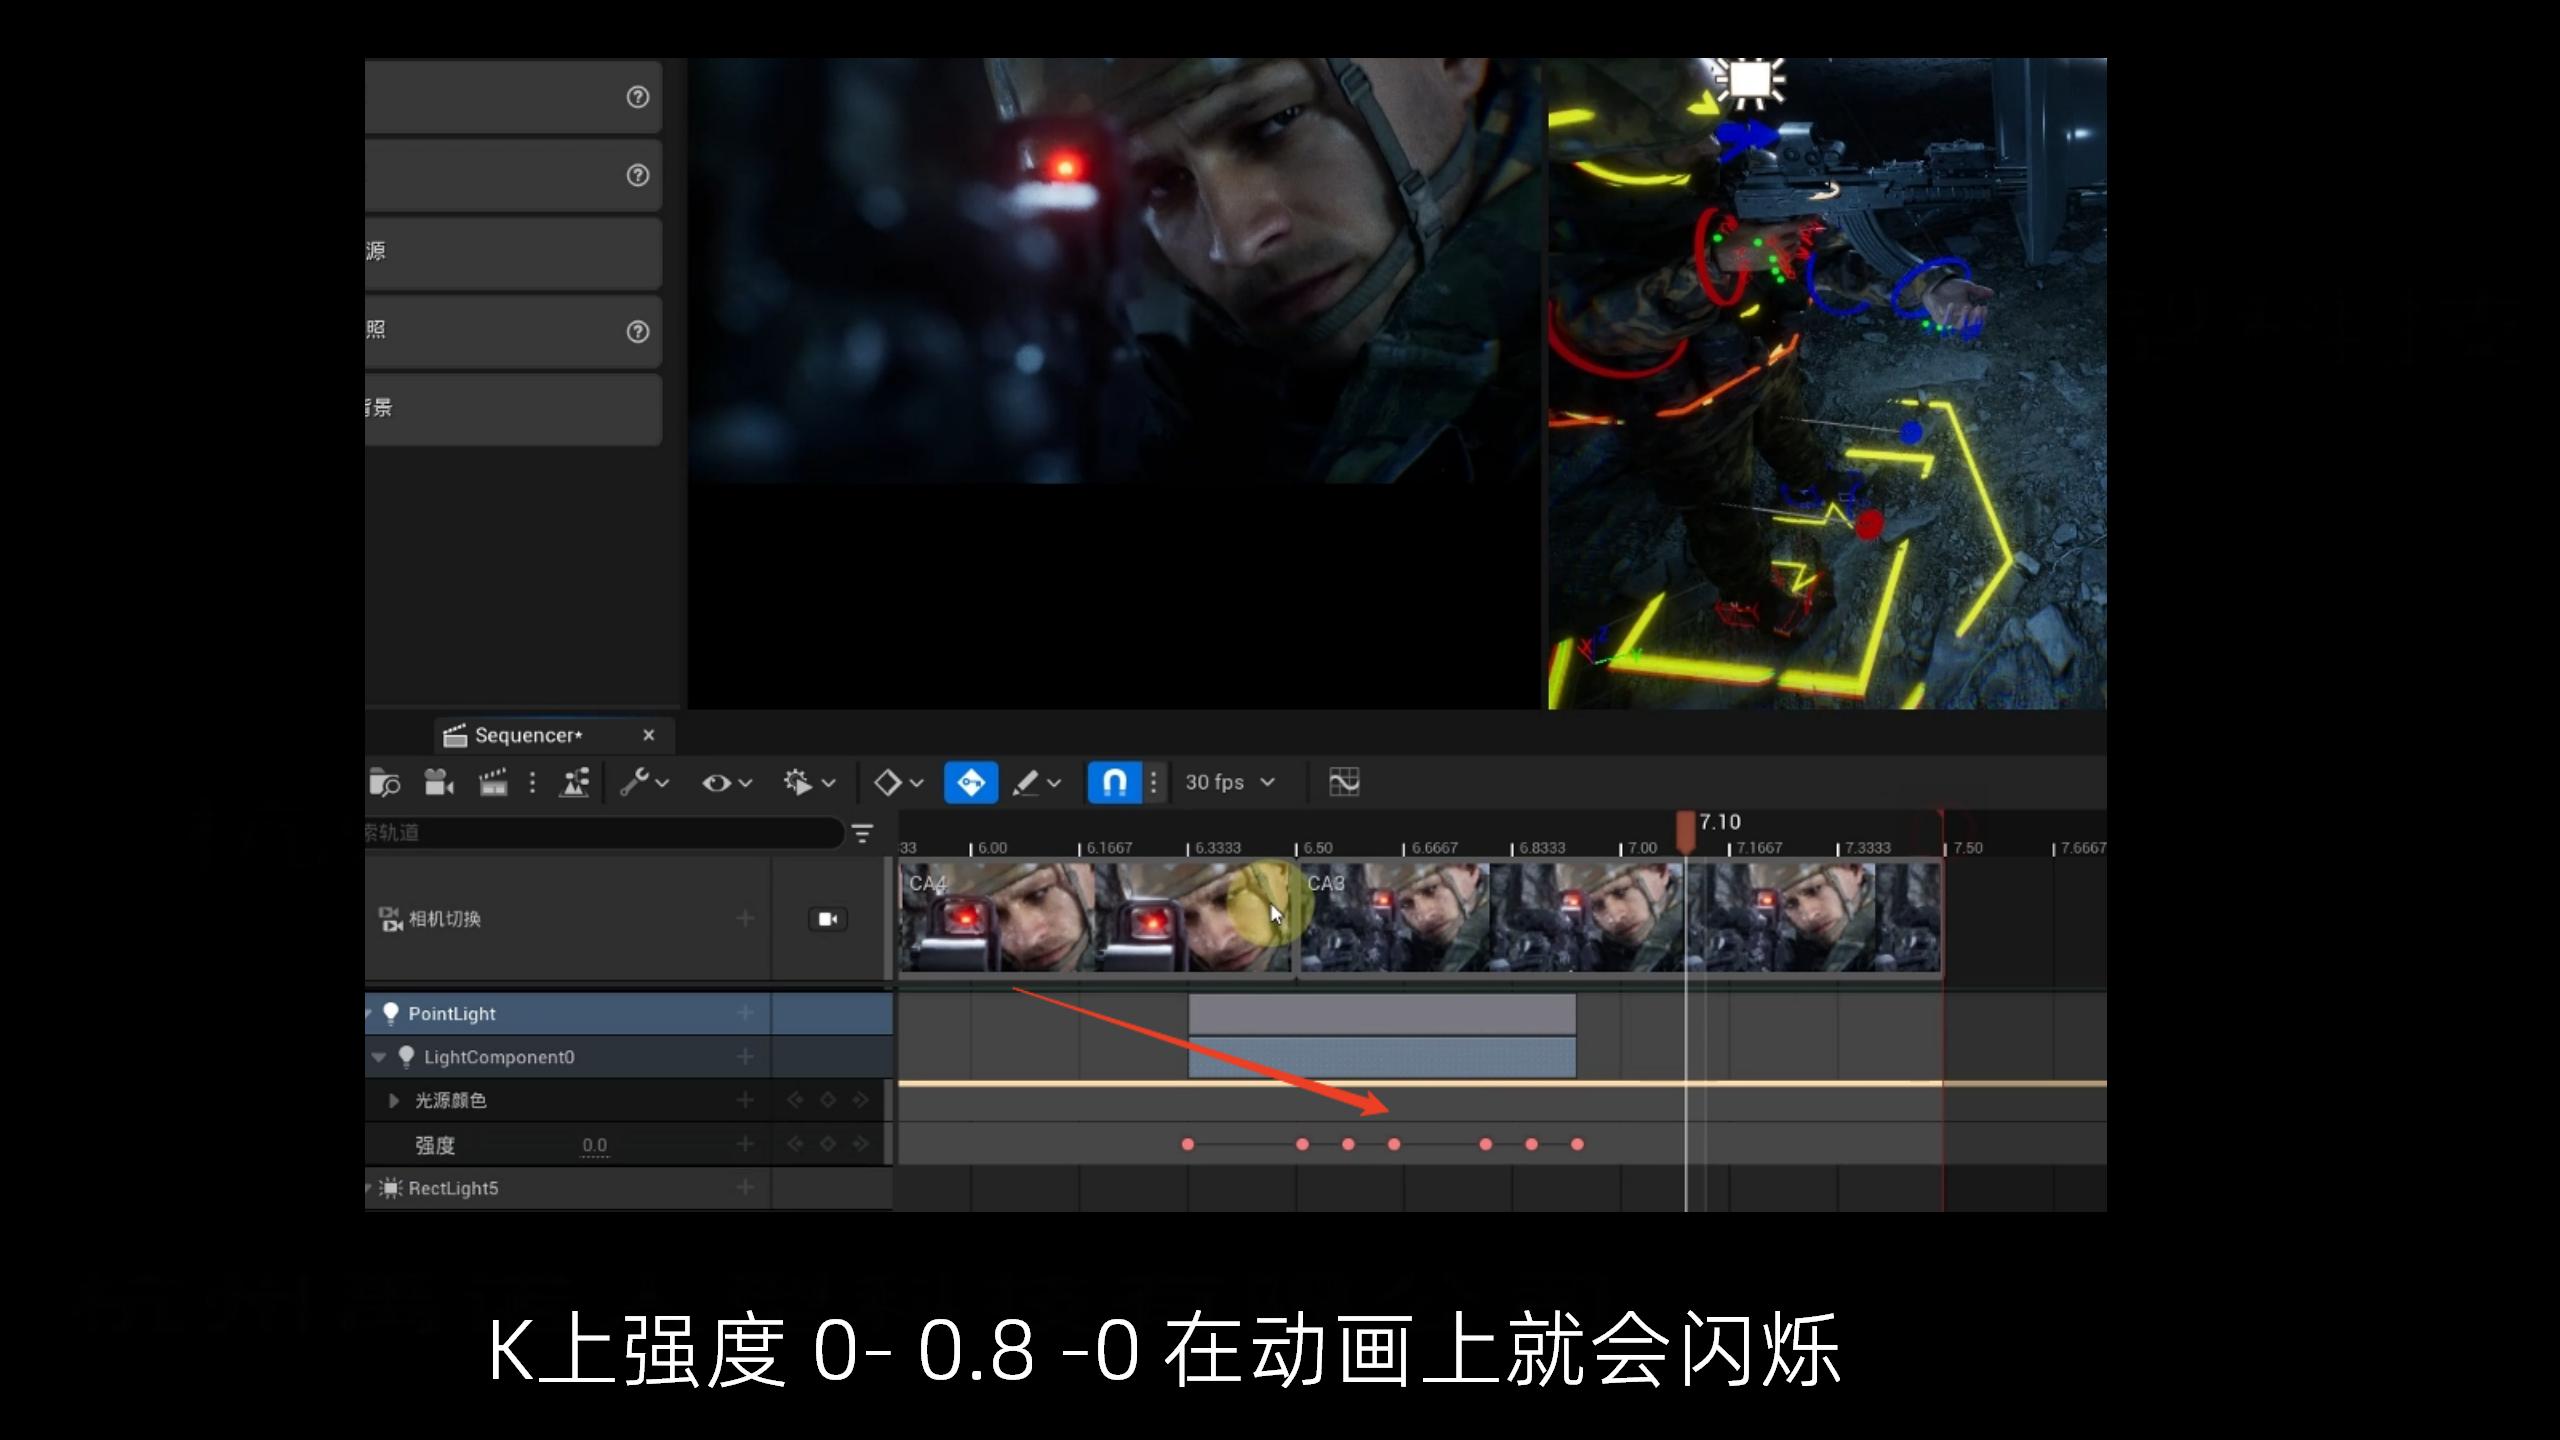Select the last 强度 keyframe near 6.93
The image size is (2560, 1440).
[1577, 1144]
